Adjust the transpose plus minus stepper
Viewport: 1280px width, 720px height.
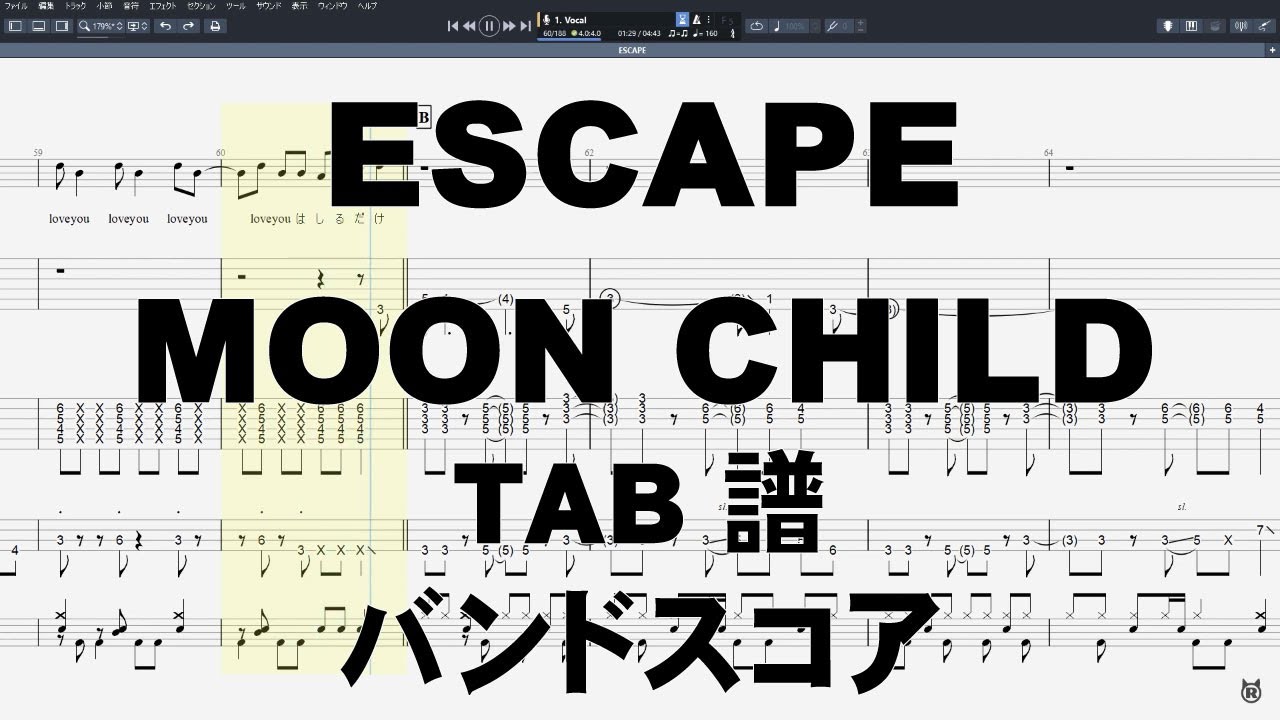[861, 26]
